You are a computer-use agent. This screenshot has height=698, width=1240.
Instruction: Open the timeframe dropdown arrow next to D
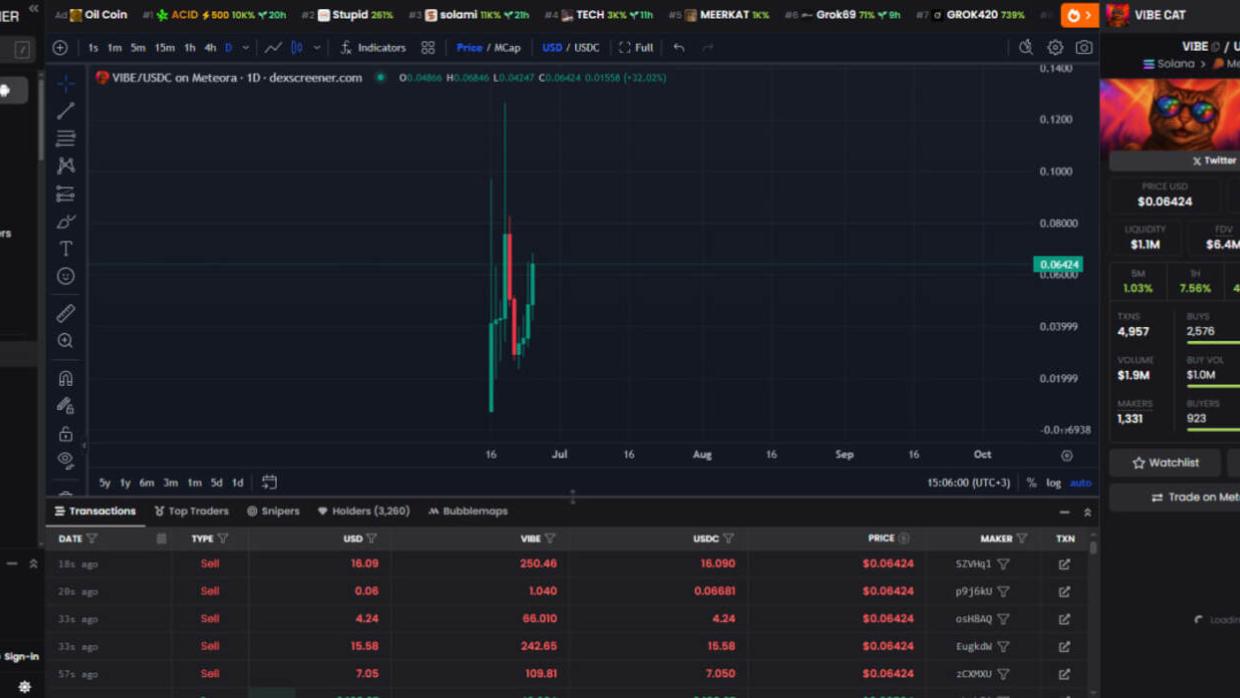coord(245,47)
